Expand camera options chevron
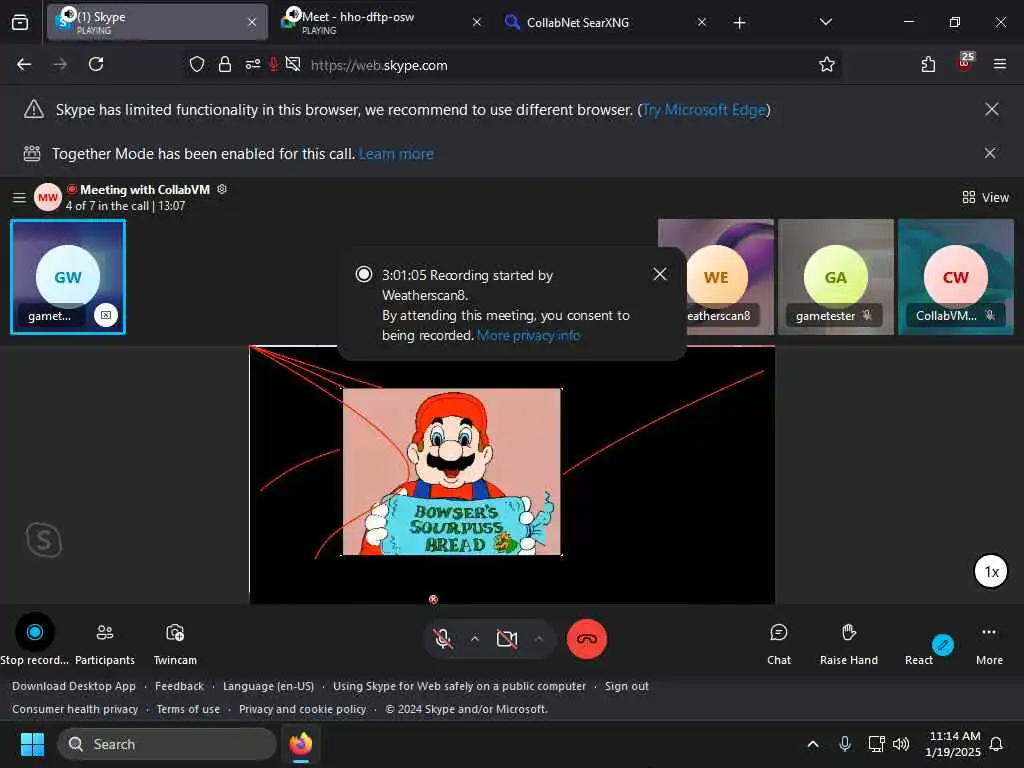Screen dimensions: 1024x768 click(539, 639)
